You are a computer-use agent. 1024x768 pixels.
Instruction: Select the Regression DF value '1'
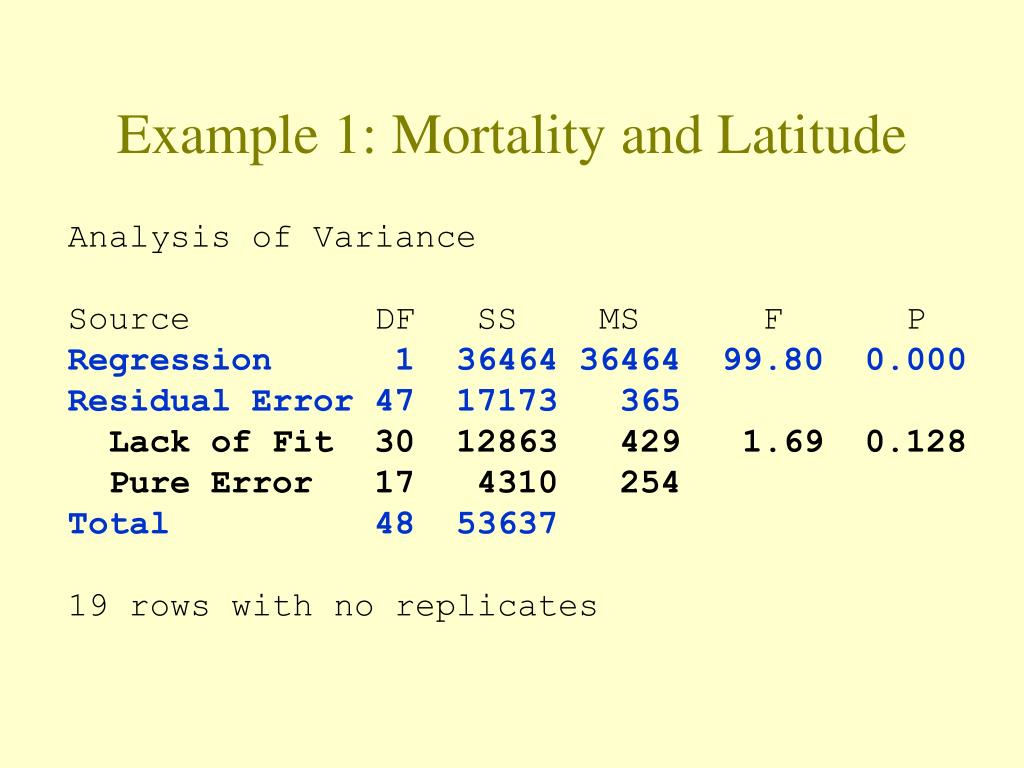click(x=404, y=360)
